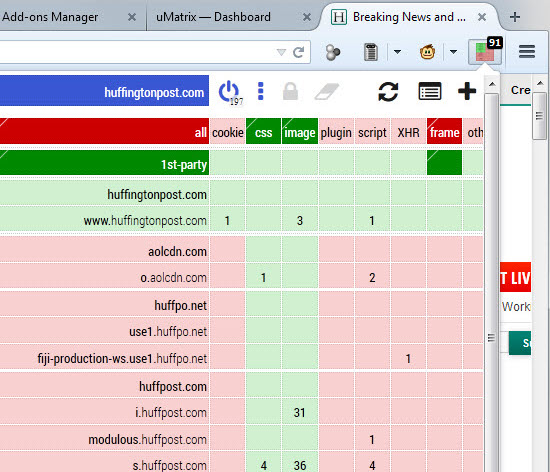Click script cell for www.huffingtonpost.com
This screenshot has width=550, height=472.
(x=372, y=219)
